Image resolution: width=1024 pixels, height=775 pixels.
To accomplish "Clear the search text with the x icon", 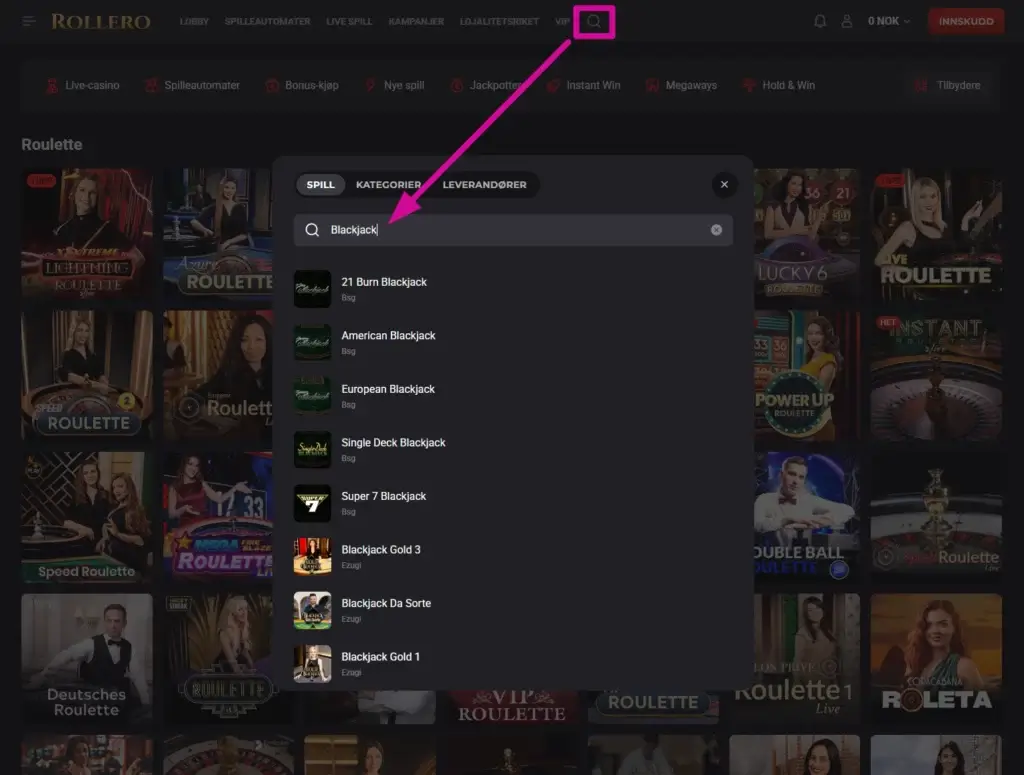I will (716, 230).
